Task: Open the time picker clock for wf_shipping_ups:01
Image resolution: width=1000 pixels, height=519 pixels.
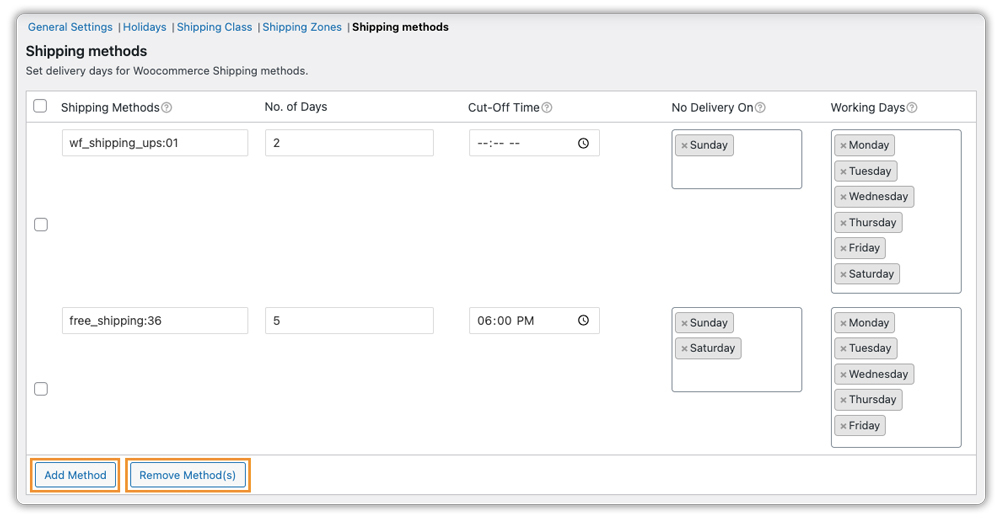Action: [584, 143]
